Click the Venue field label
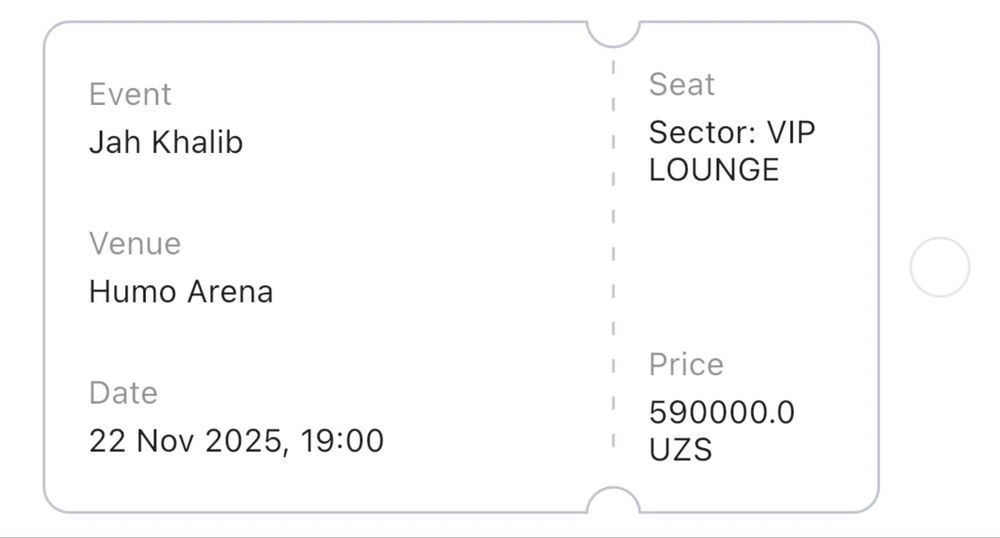Viewport: 1000px width, 538px height. coord(135,243)
